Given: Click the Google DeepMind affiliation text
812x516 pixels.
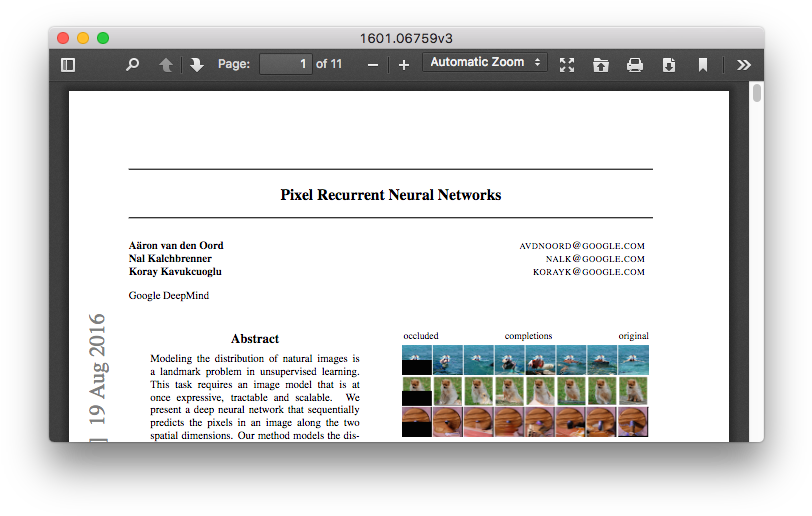Looking at the screenshot, I should pyautogui.click(x=169, y=295).
